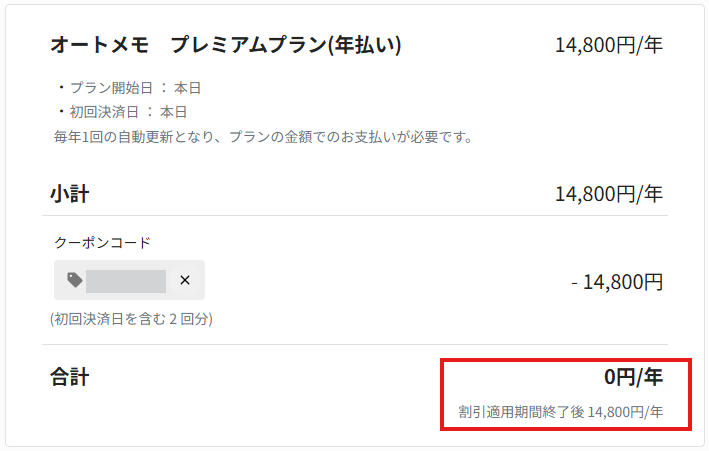709x451 pixels.
Task: Click the クーポンコード label
Action: click(102, 243)
